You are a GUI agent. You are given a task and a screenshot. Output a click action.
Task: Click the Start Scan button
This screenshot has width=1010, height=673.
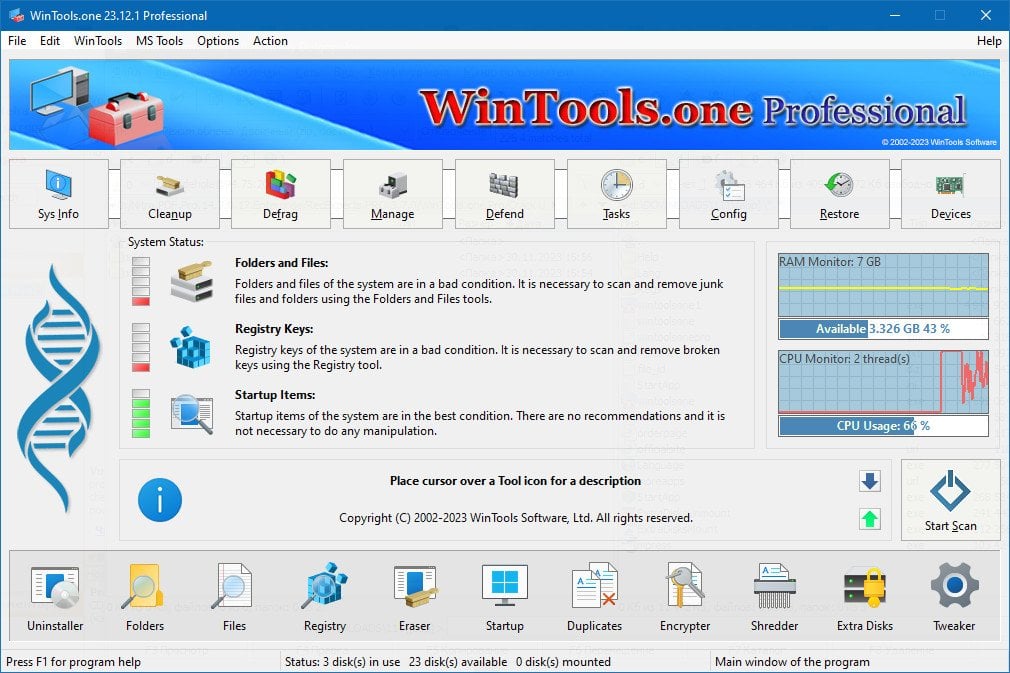click(950, 498)
